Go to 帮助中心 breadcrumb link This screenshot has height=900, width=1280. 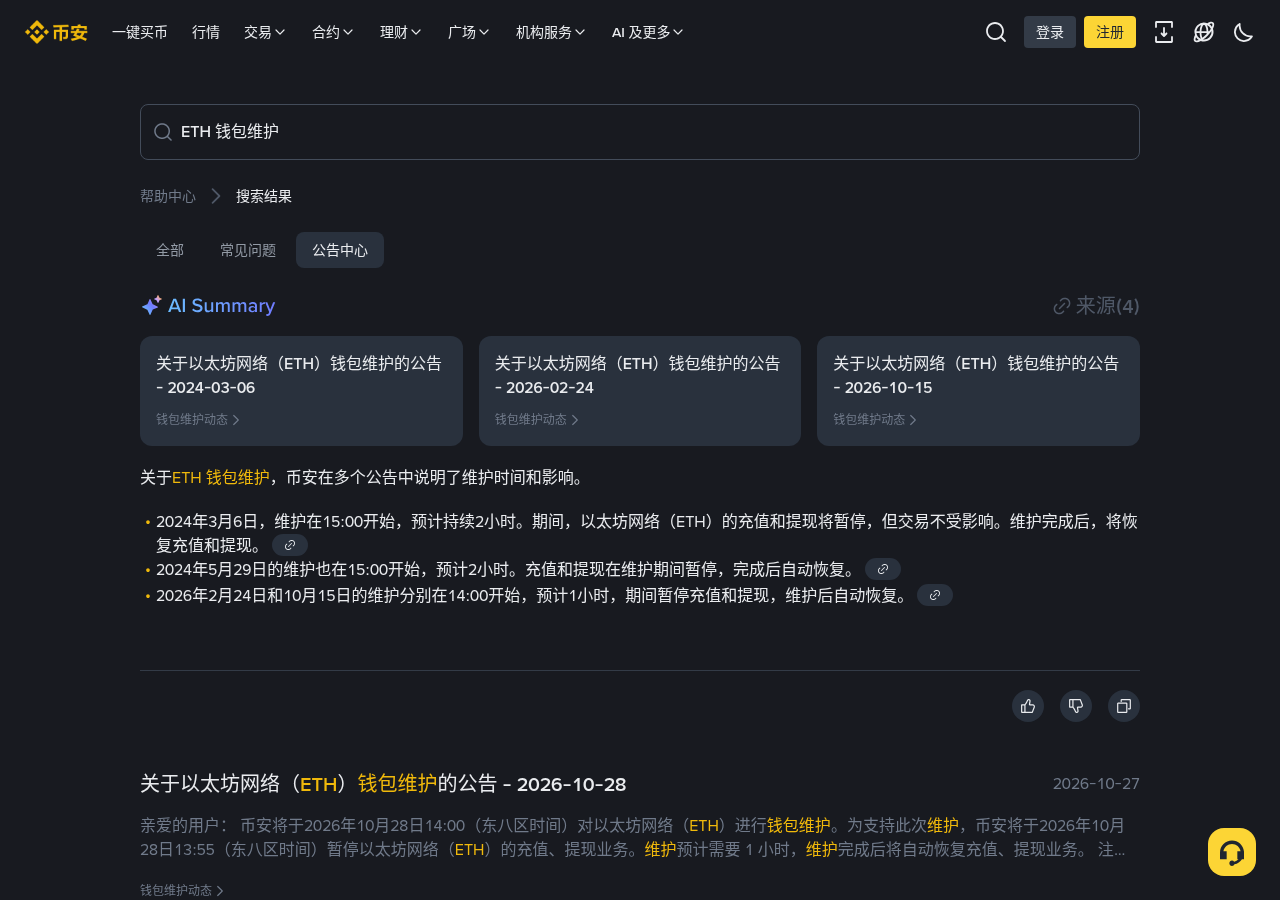[168, 196]
